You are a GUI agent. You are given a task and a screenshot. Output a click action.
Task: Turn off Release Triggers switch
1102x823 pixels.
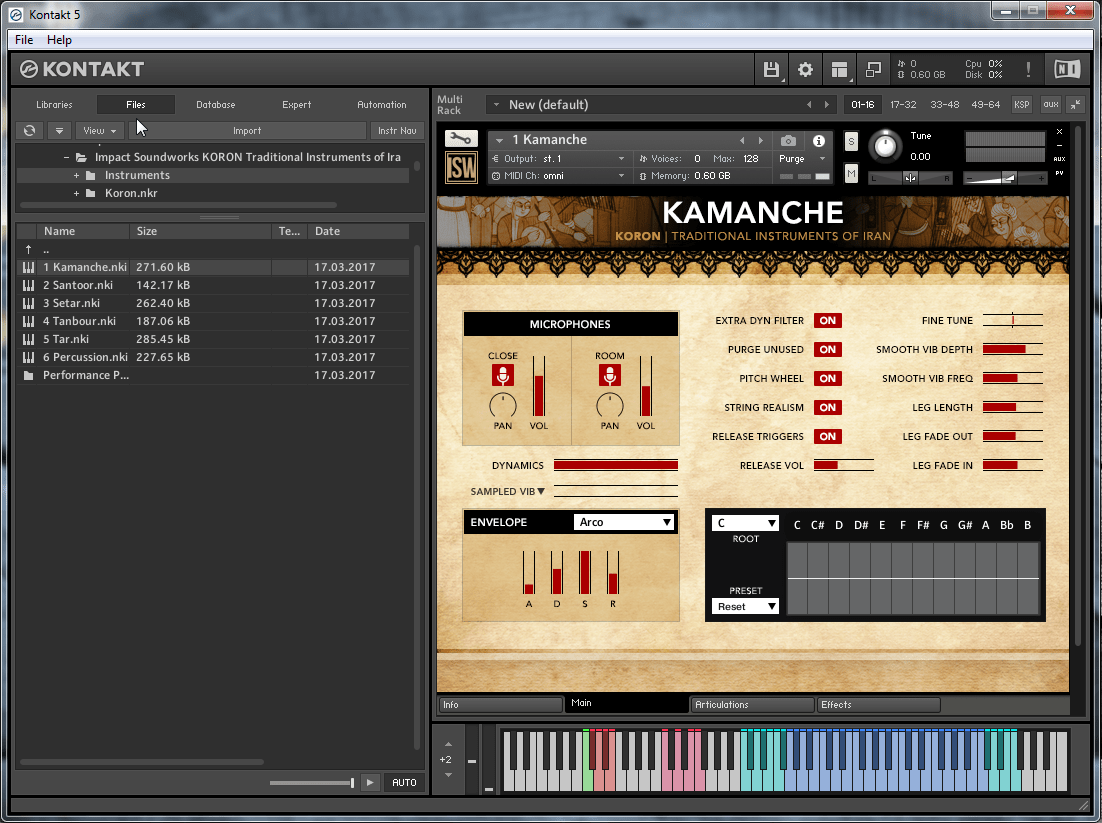click(827, 436)
